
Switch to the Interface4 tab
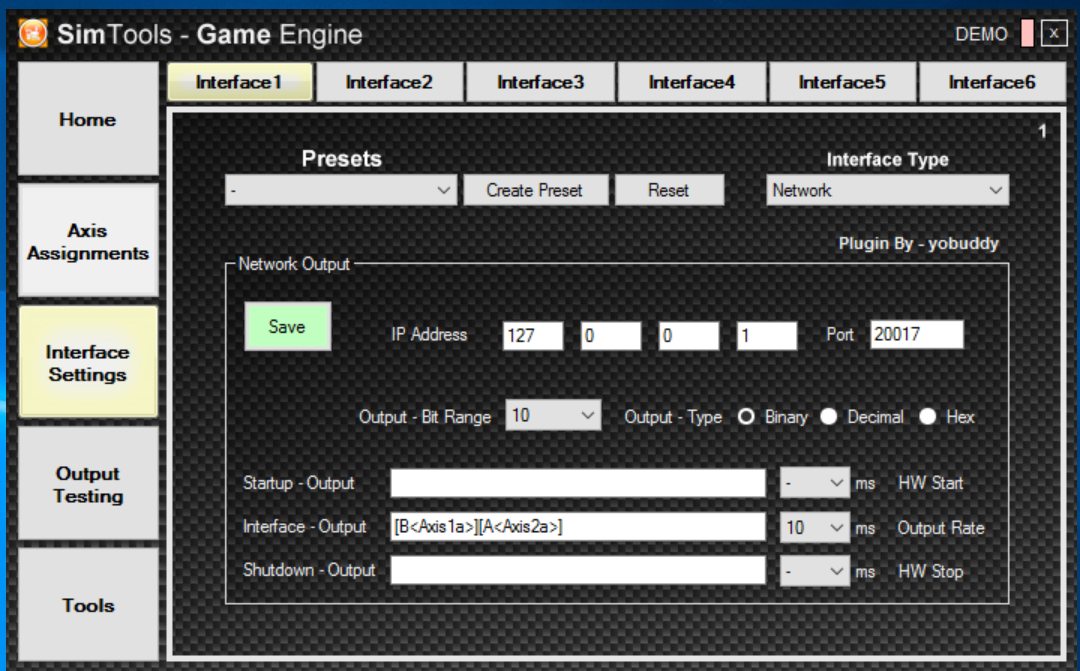(x=692, y=82)
